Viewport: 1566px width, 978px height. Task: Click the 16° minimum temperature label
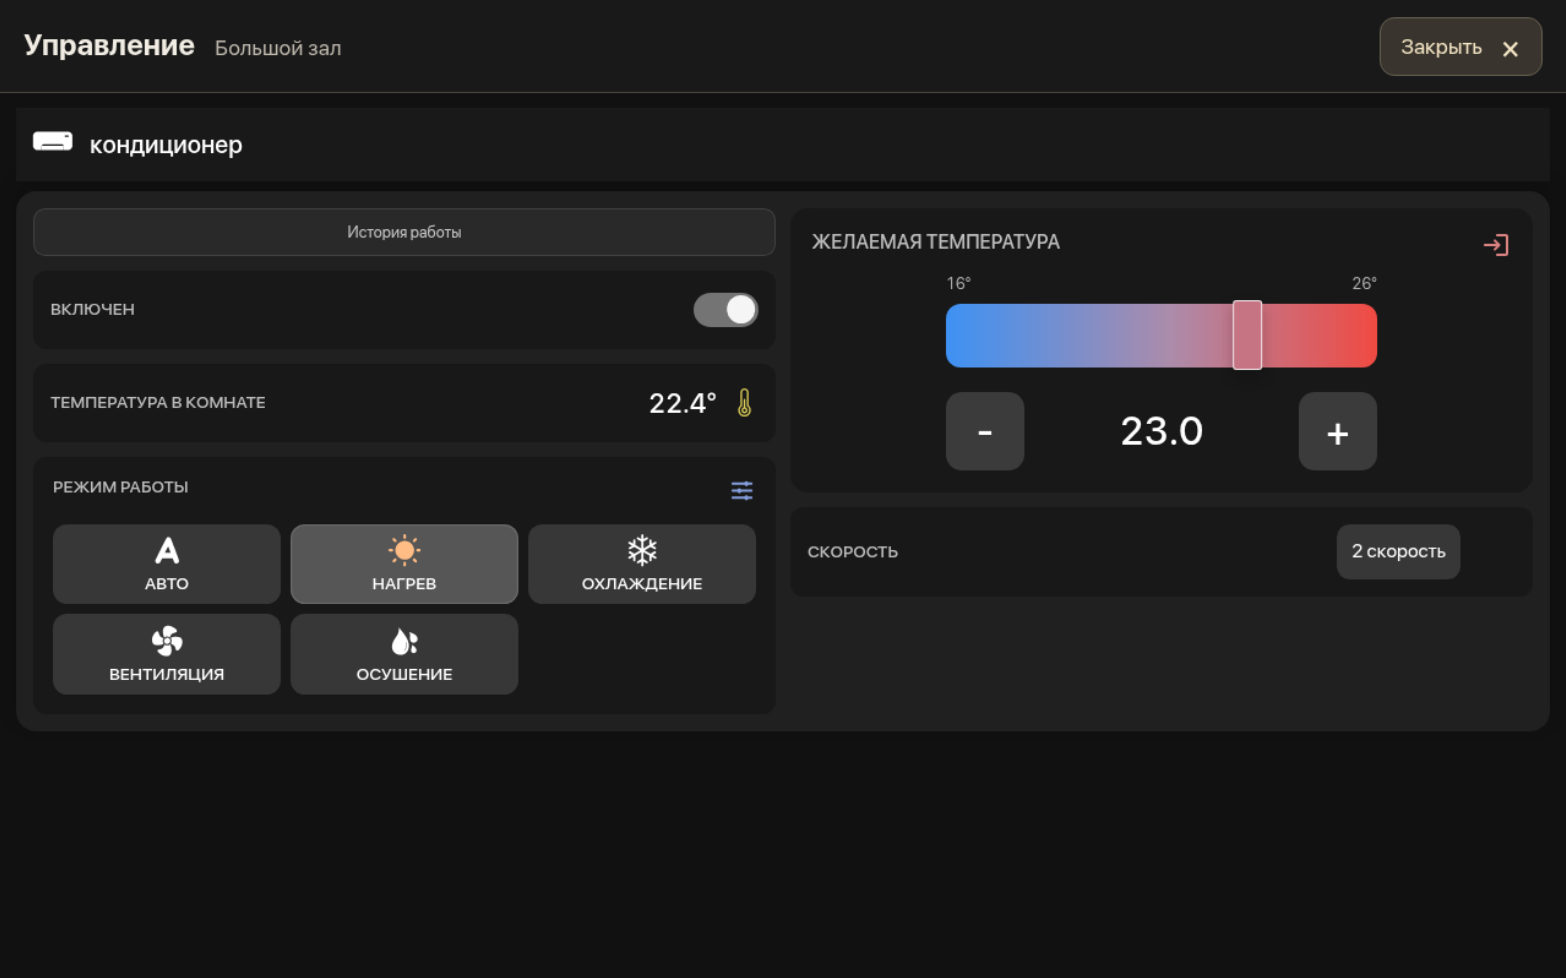(x=959, y=283)
